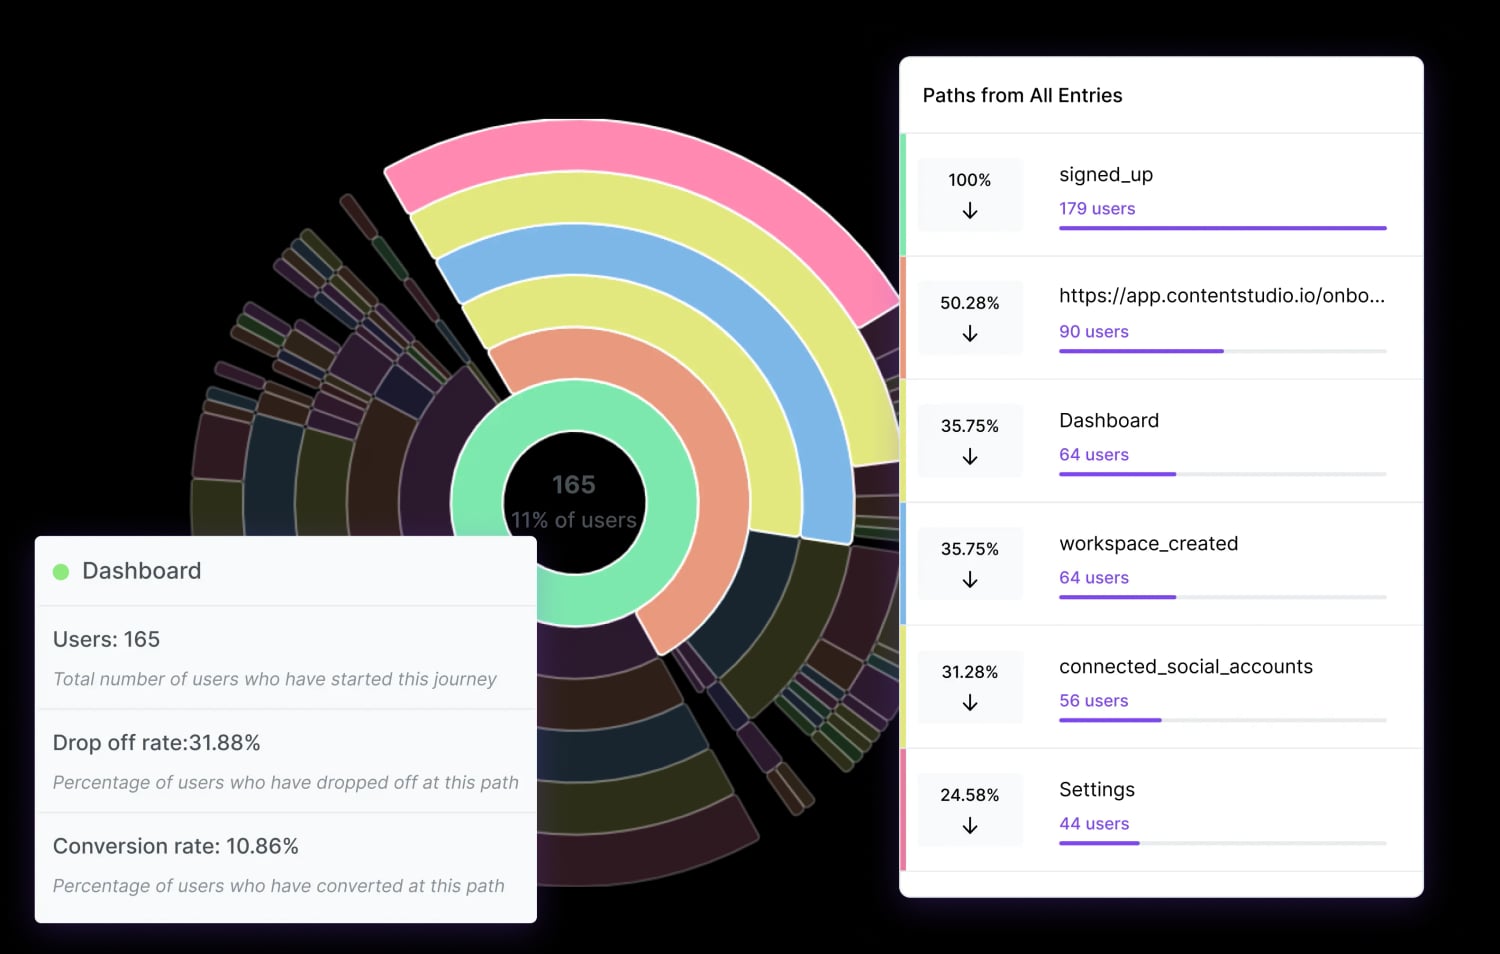Select the down arrow under 24.58% next to Settings

click(x=969, y=825)
